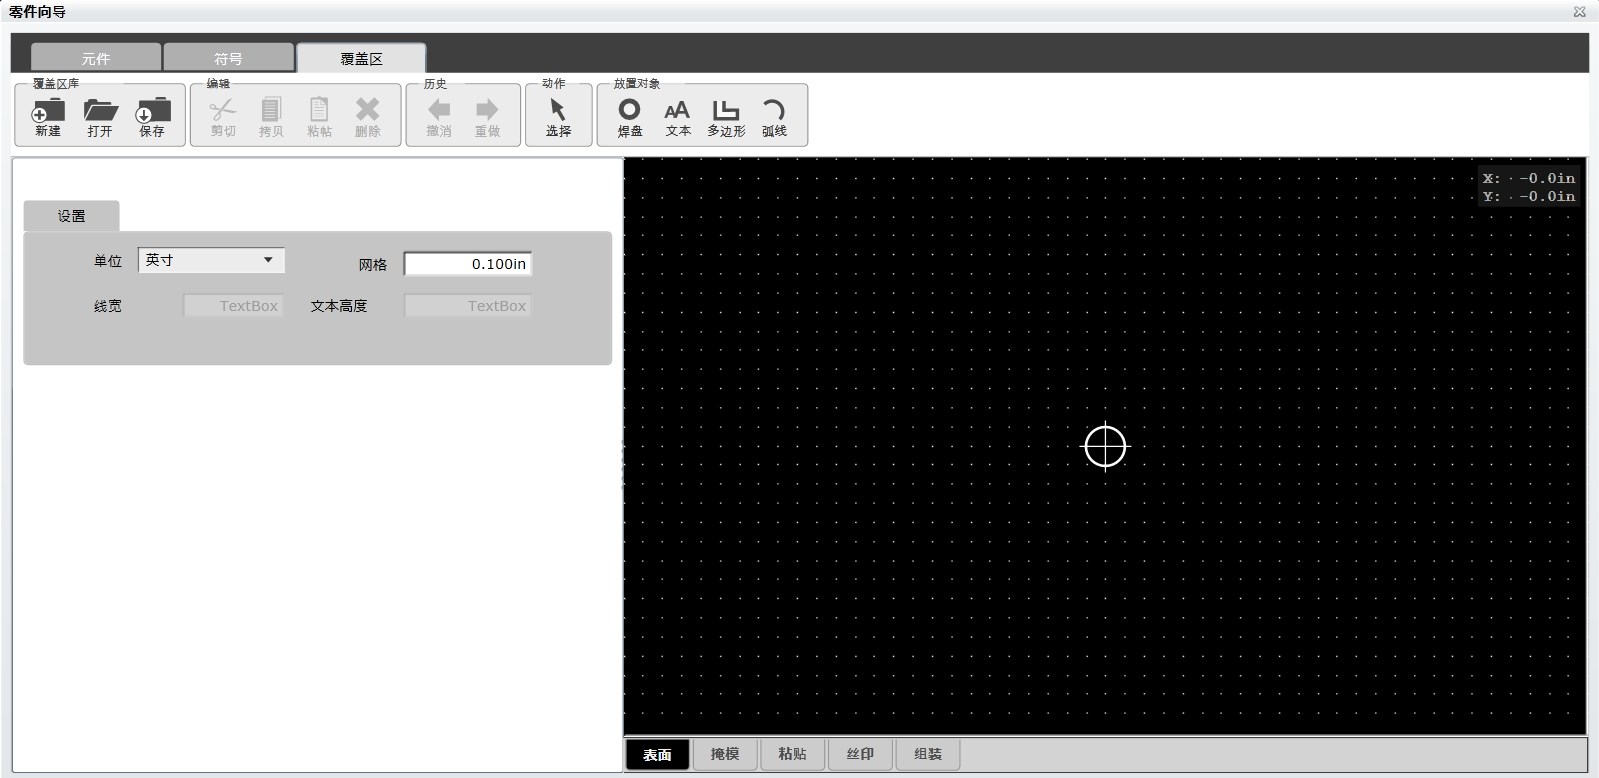Screen dimensions: 1599x778
Task: Click the 打开 (Open) folder icon
Action: [x=100, y=117]
